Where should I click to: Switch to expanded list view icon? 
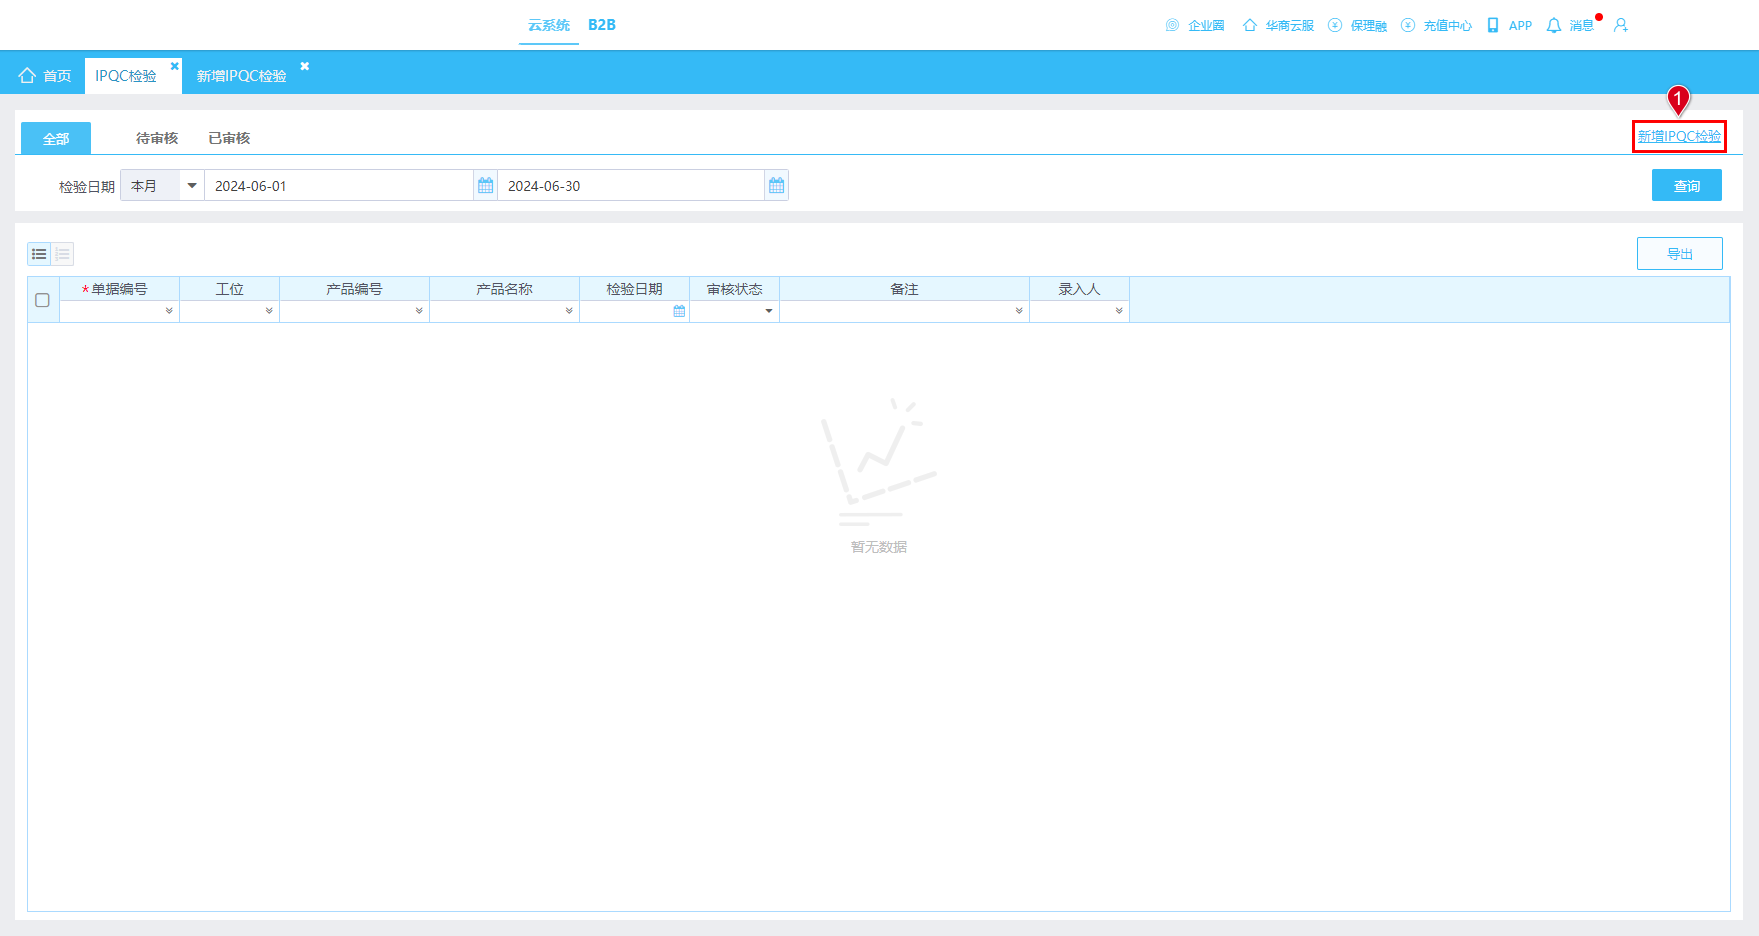pos(62,254)
